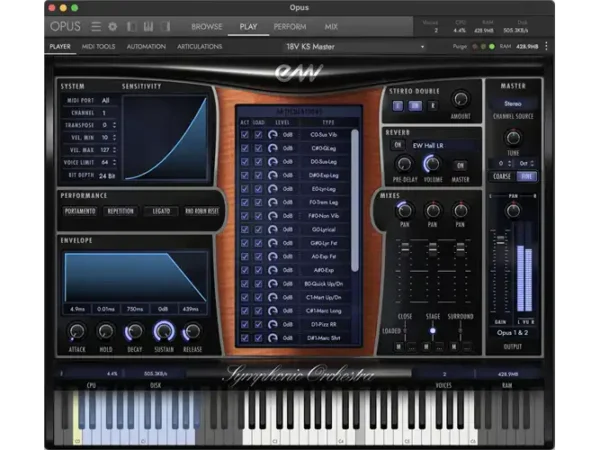600x450 pixels.
Task: Adjust level knob for G0-Lyrical
Action: 272,230
